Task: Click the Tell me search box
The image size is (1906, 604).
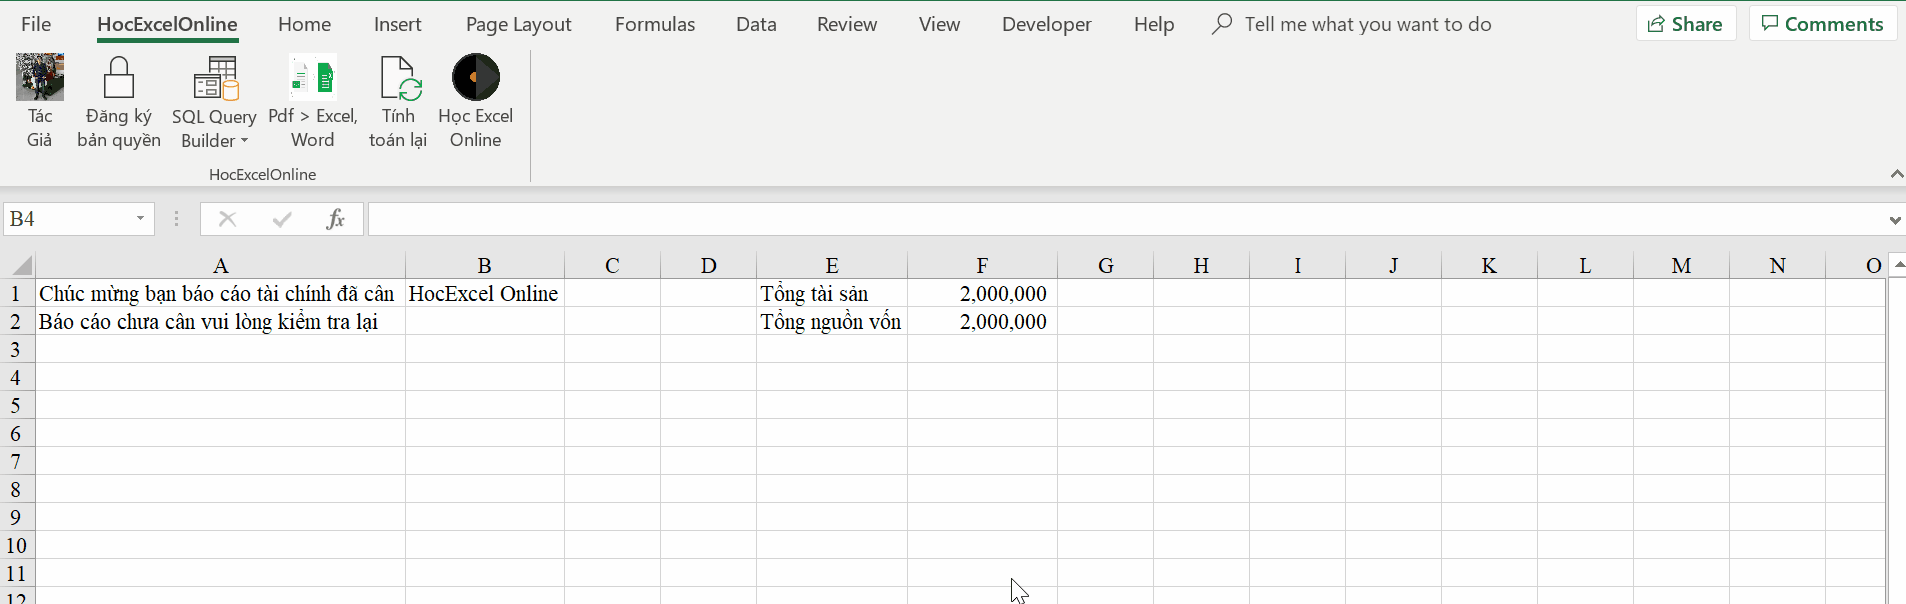Action: tap(1367, 24)
